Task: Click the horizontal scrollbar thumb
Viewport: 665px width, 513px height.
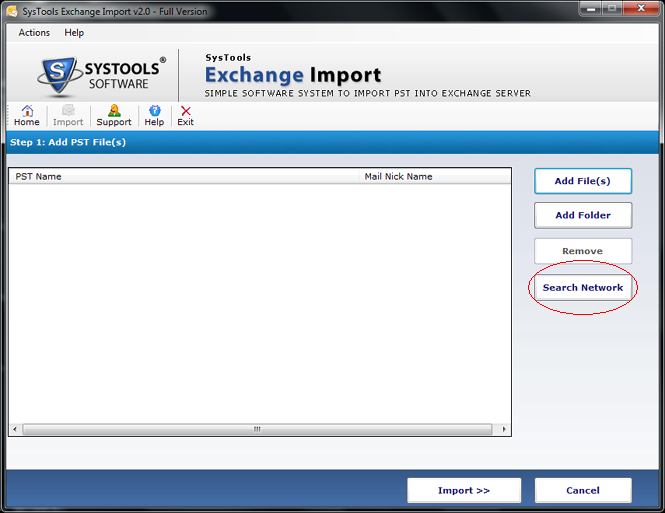Action: pyautogui.click(x=257, y=429)
